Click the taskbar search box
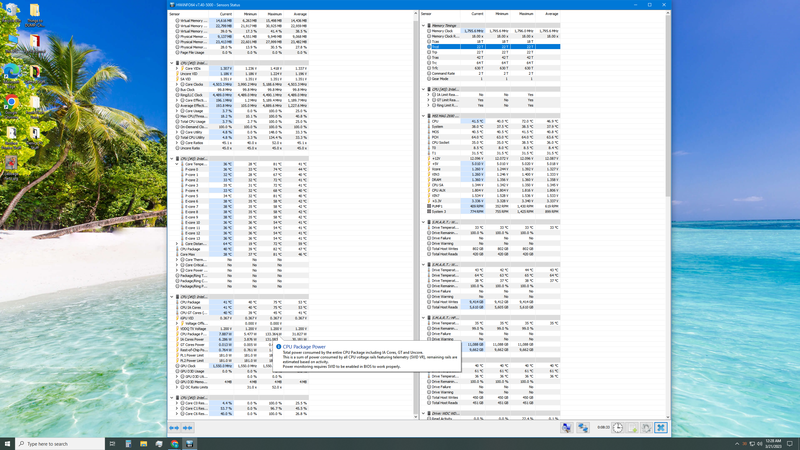 [60, 444]
